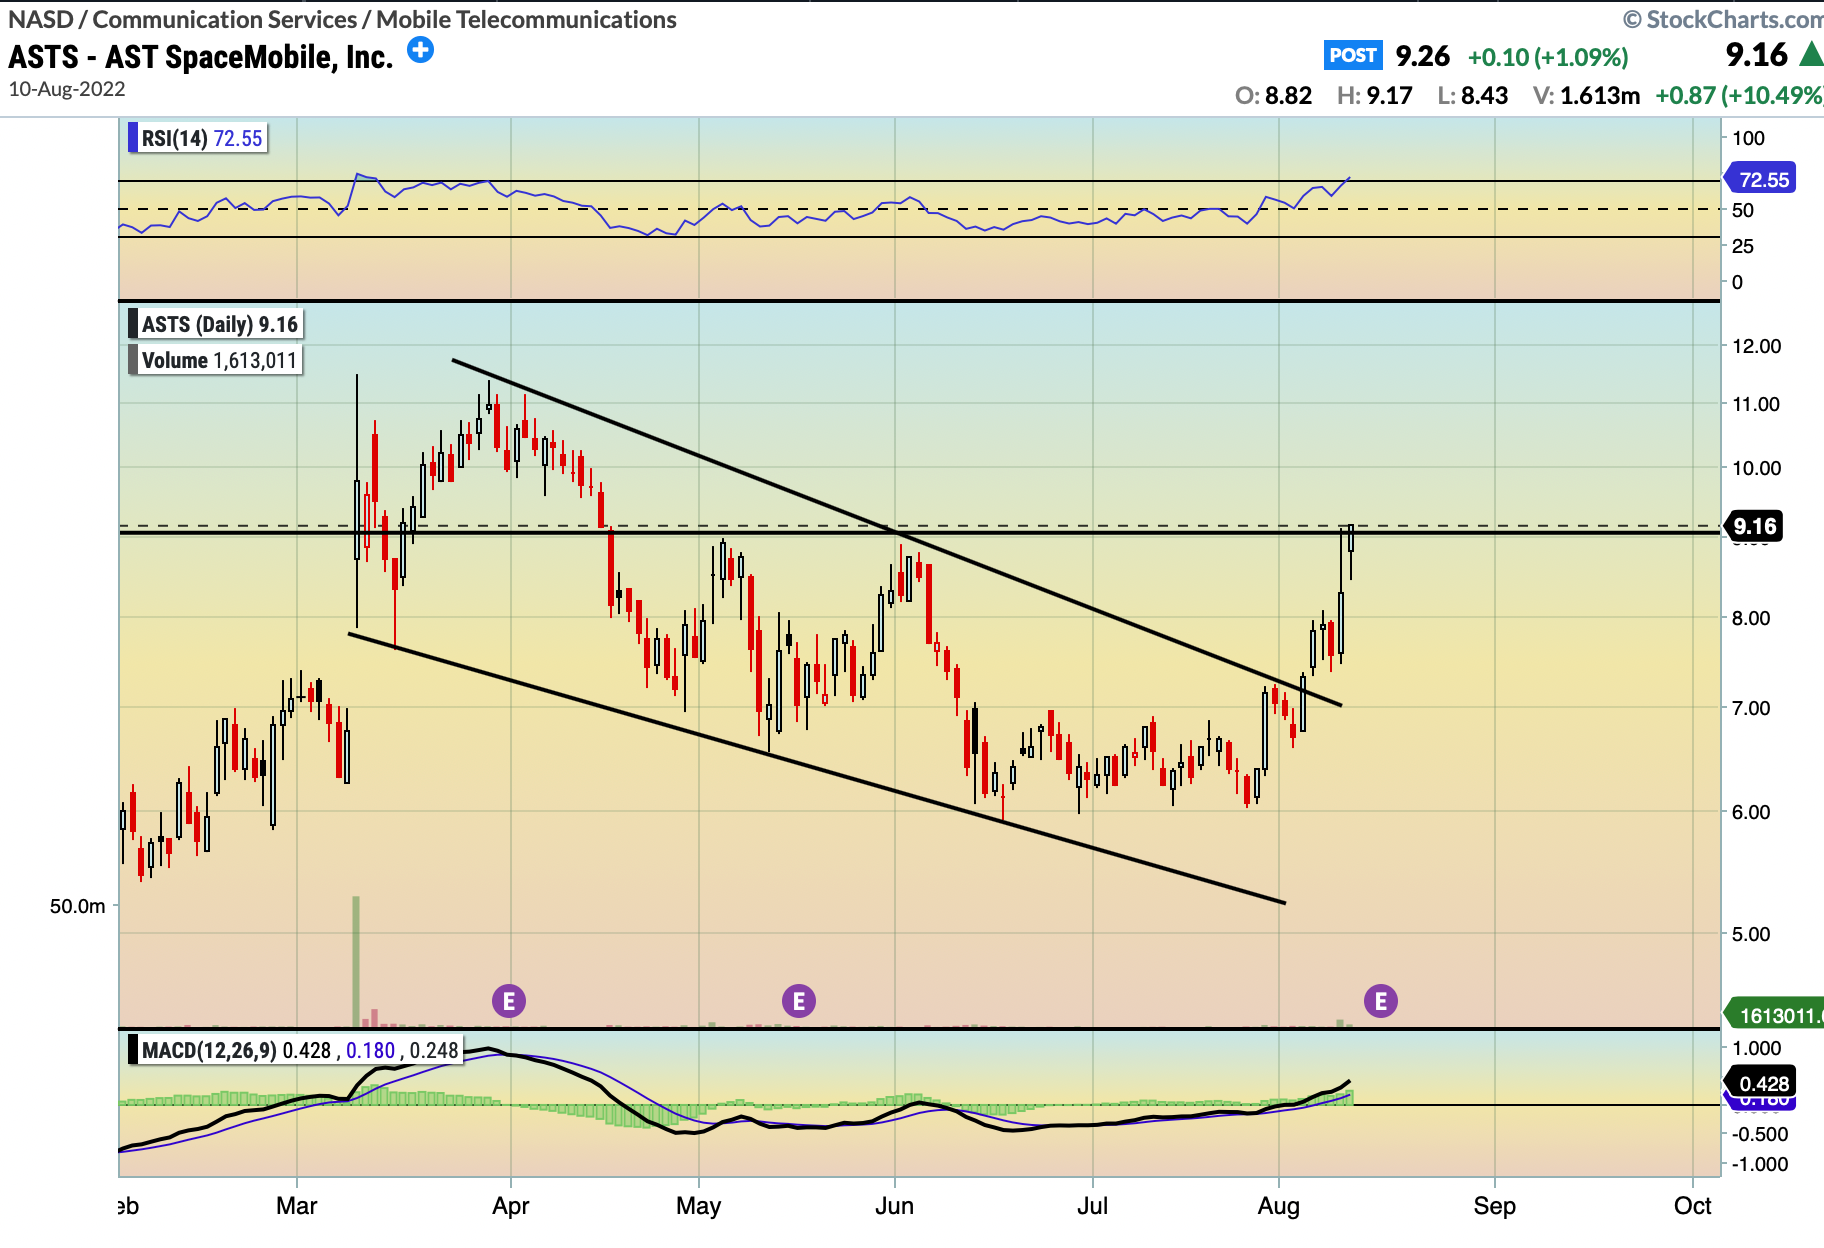1824x1248 pixels.
Task: Click the blue plus icon beside ASTS title
Action: tap(421, 50)
